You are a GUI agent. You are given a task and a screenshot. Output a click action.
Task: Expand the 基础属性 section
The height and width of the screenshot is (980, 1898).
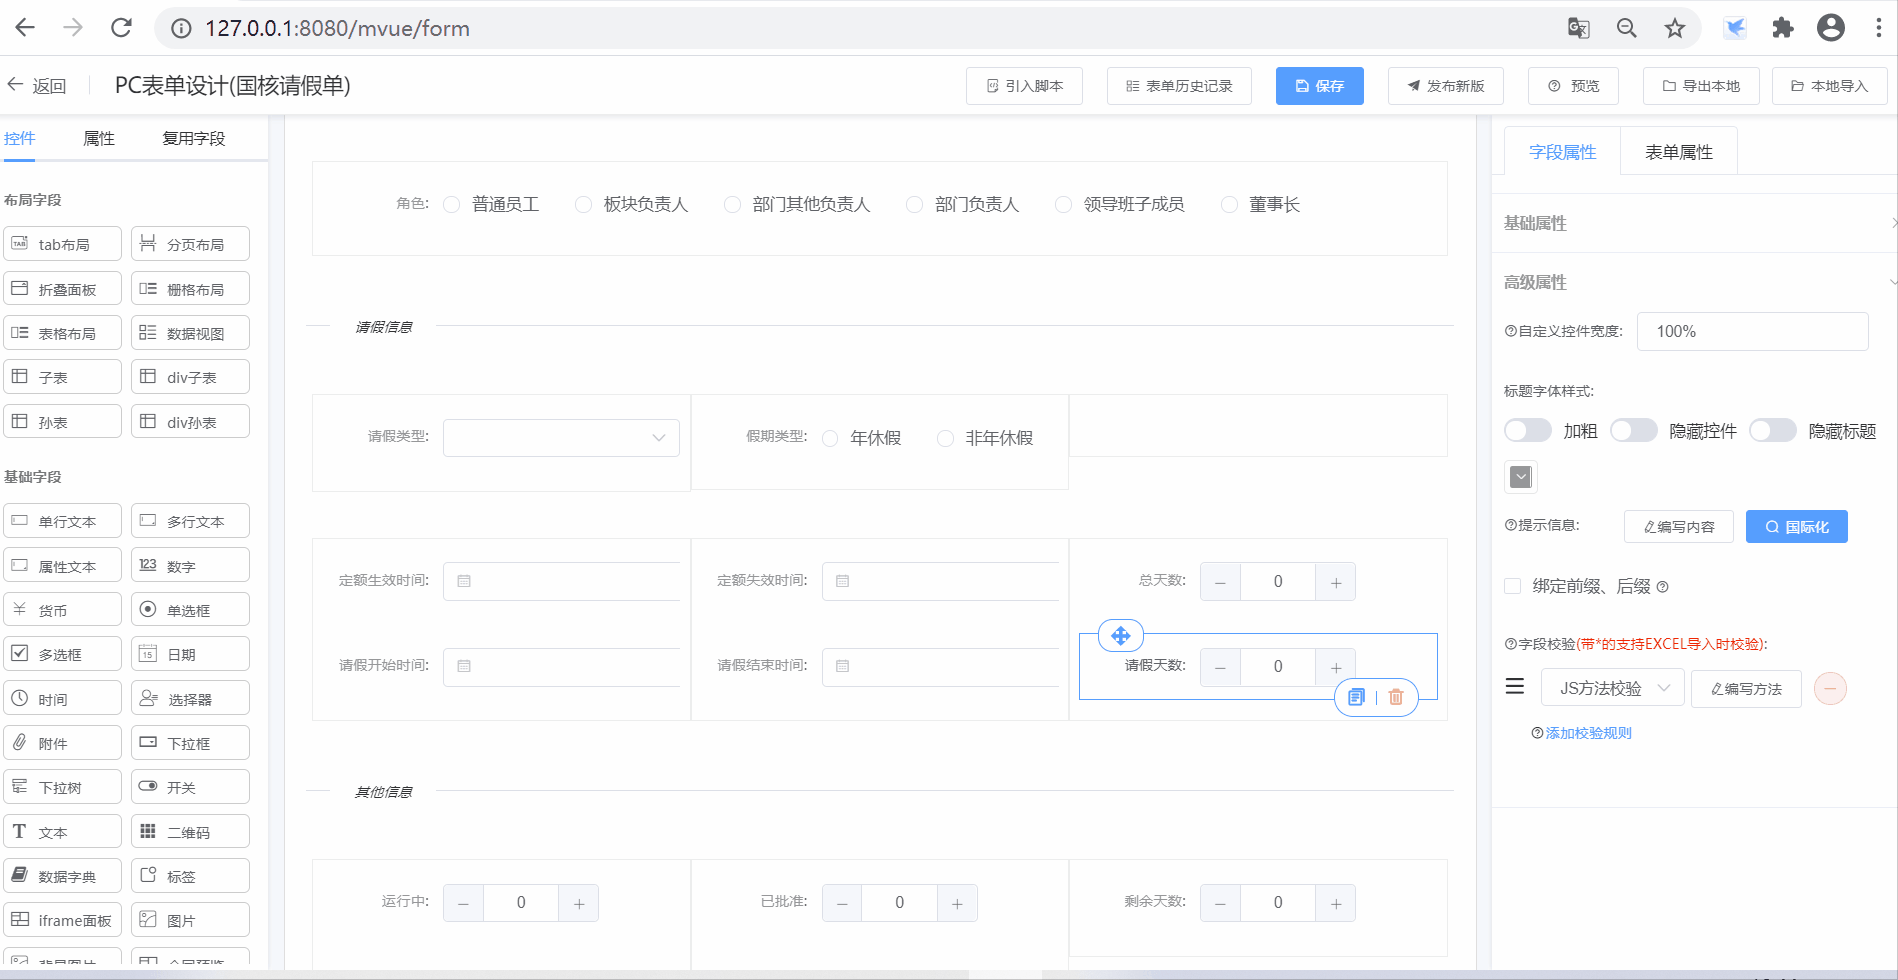pos(1694,223)
